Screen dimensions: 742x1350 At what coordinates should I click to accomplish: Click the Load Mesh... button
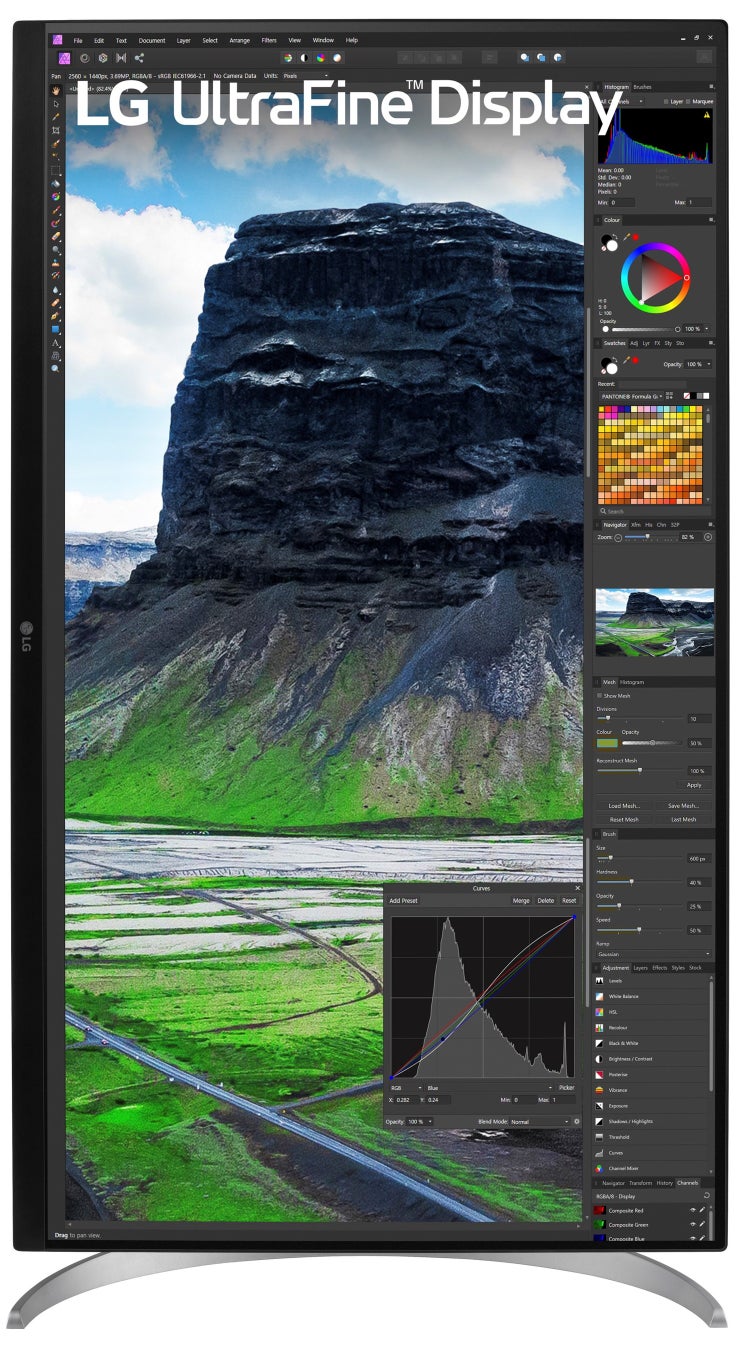coord(624,806)
